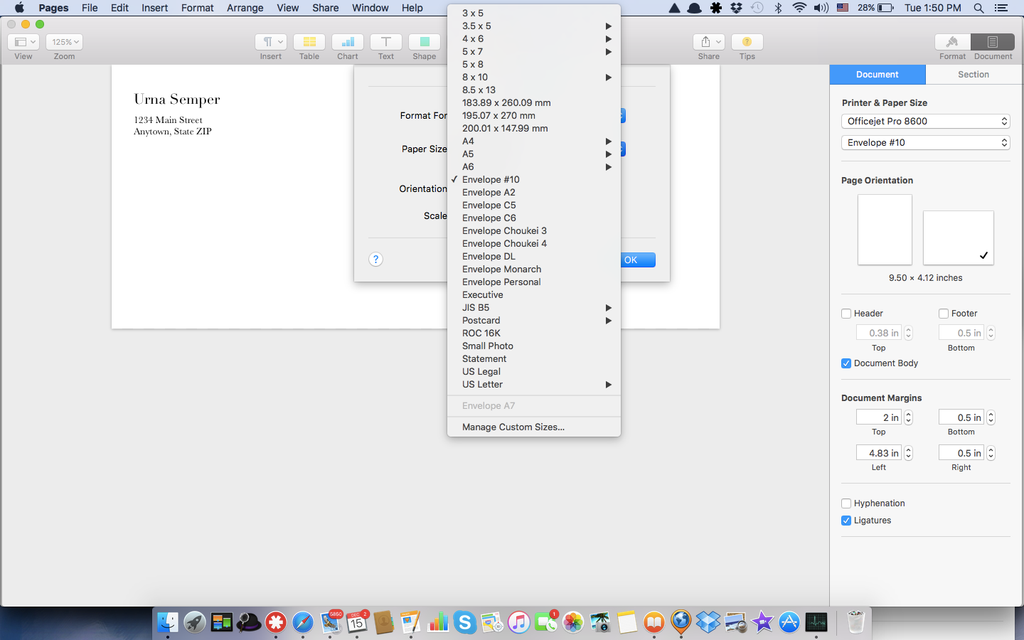Expand the A4 paper size submenu
1024x640 pixels.
[534, 141]
